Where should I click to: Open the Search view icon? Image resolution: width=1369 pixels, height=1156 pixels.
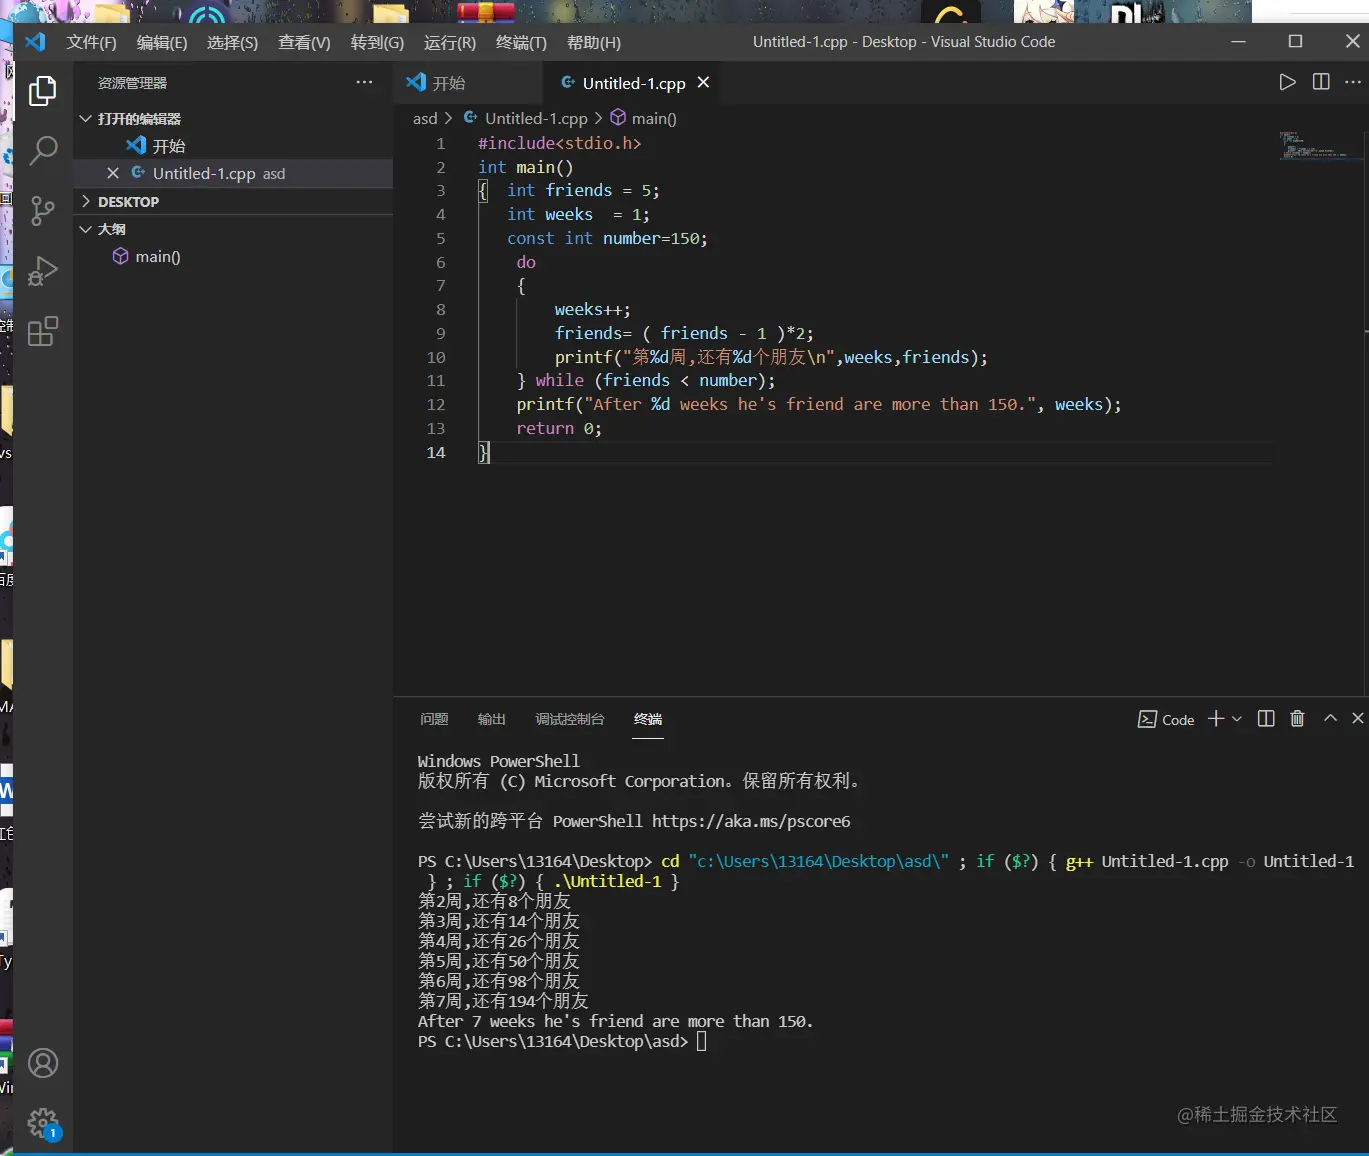click(x=43, y=151)
